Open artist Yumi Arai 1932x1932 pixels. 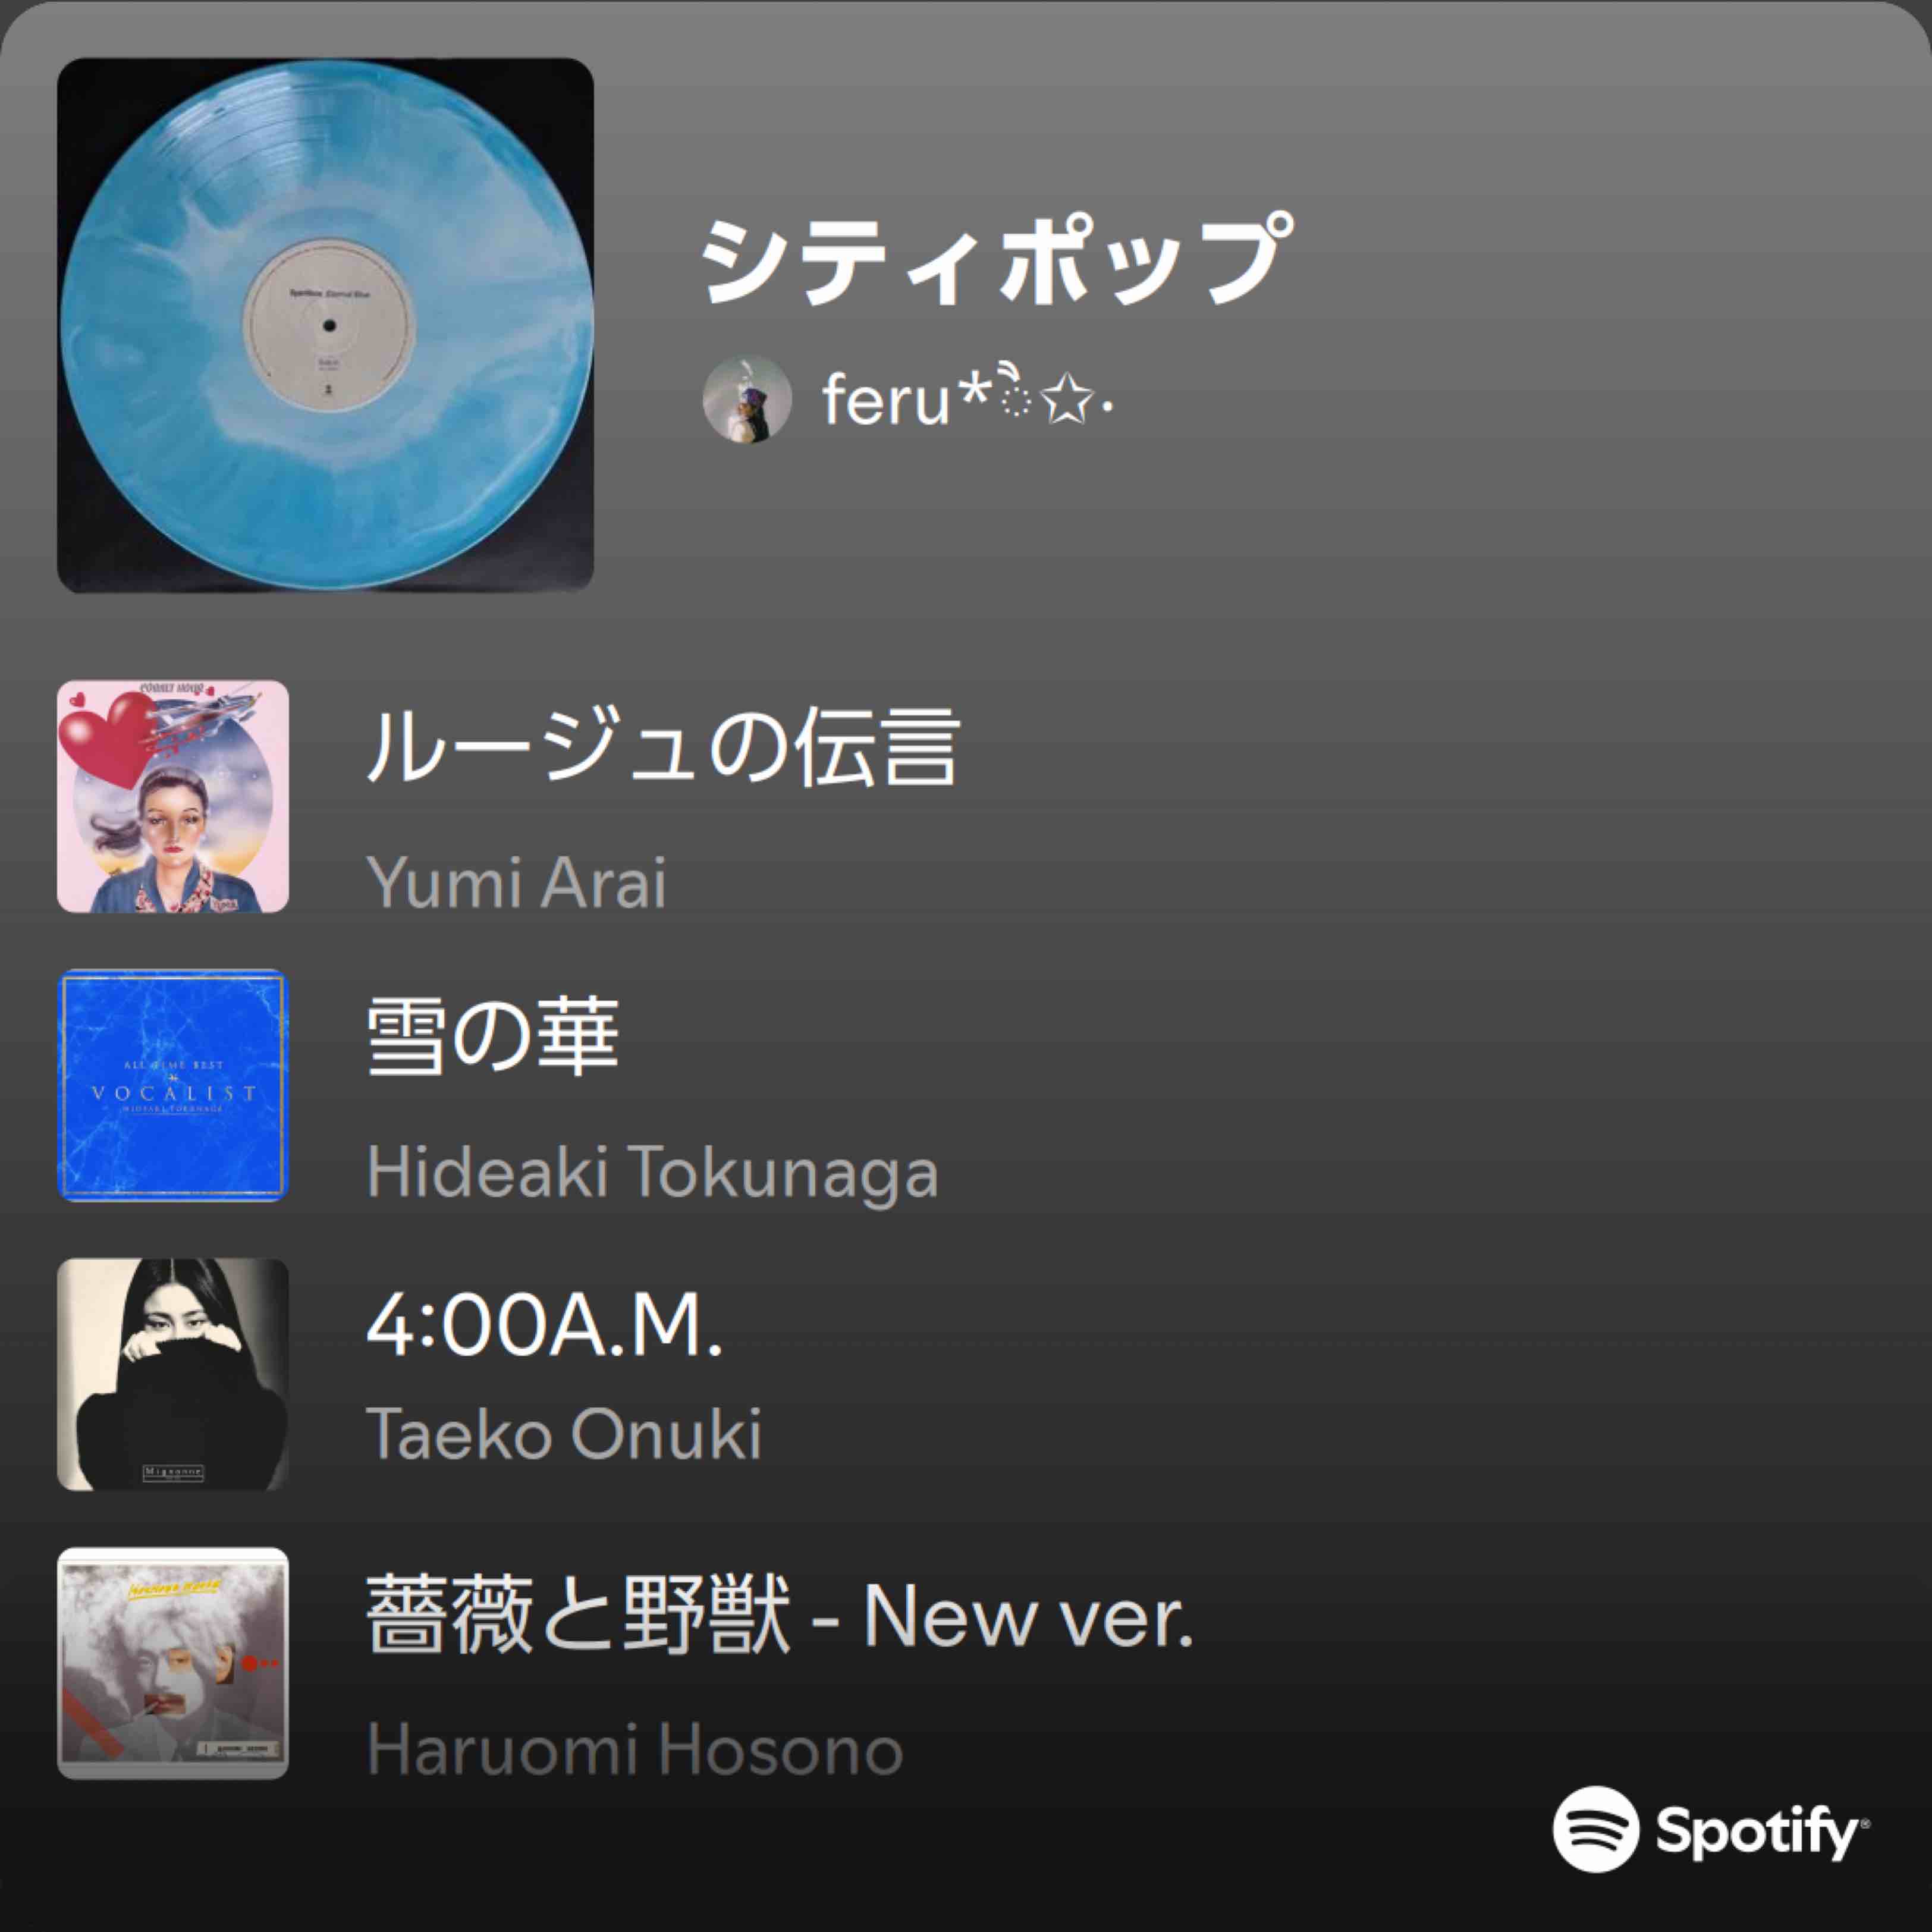[x=516, y=882]
